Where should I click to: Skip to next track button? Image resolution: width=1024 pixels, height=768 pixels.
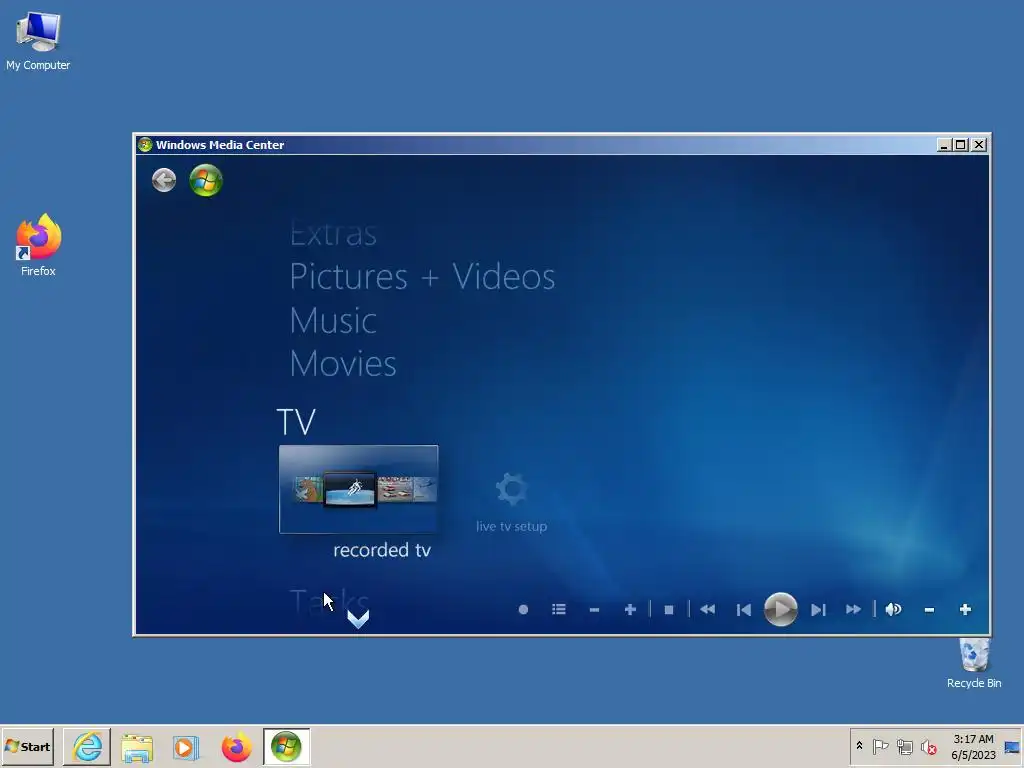pyautogui.click(x=818, y=610)
